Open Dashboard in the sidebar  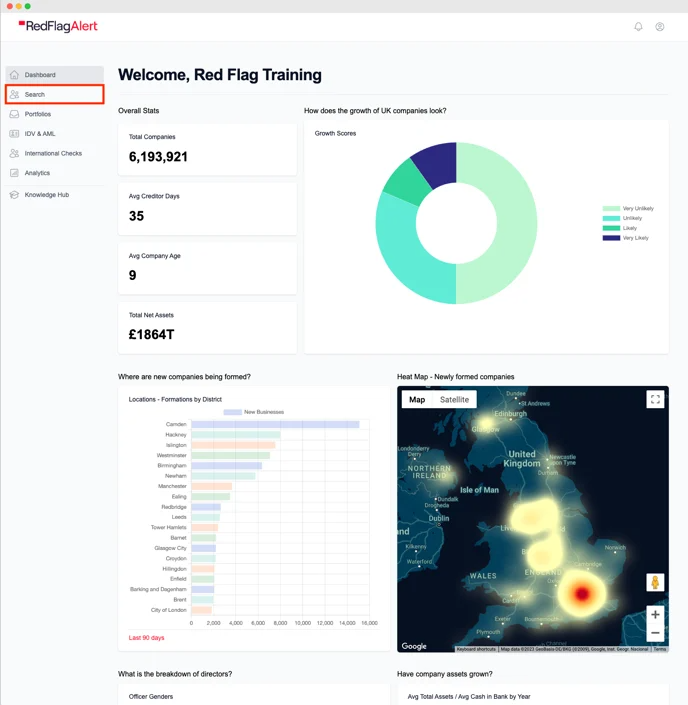tap(54, 75)
